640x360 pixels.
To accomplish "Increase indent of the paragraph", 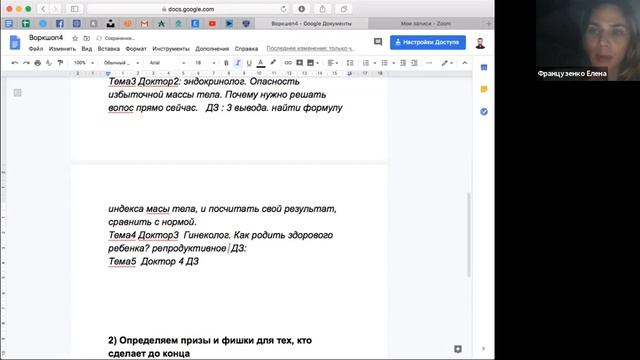I will coord(414,63).
